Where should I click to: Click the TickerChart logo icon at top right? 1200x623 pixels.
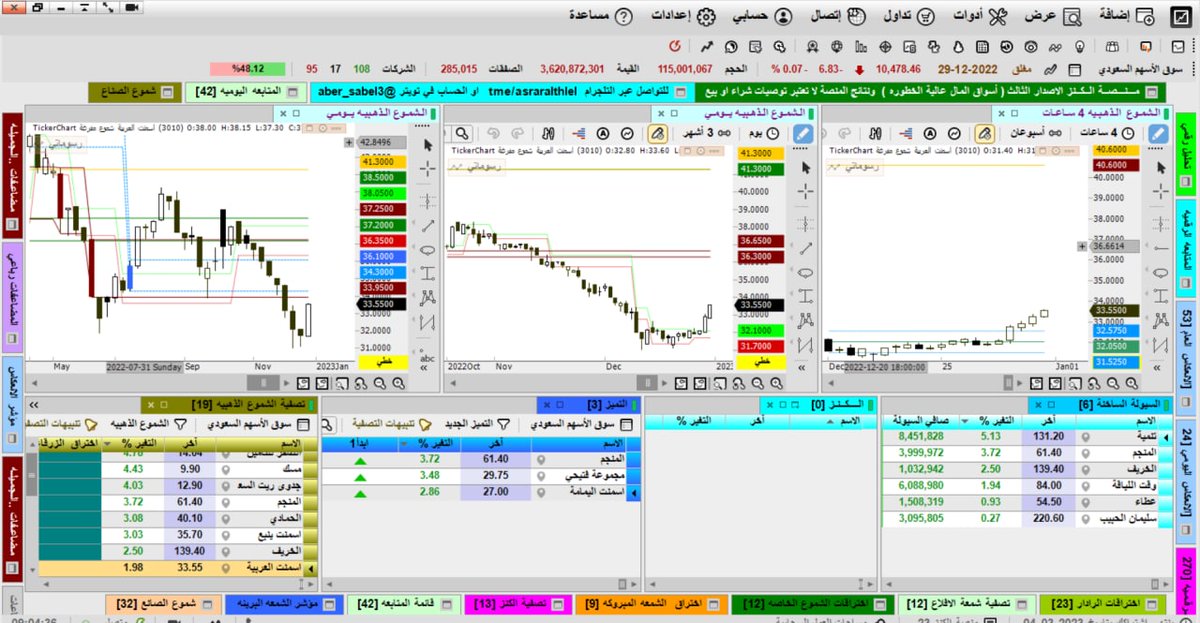coord(1179,17)
